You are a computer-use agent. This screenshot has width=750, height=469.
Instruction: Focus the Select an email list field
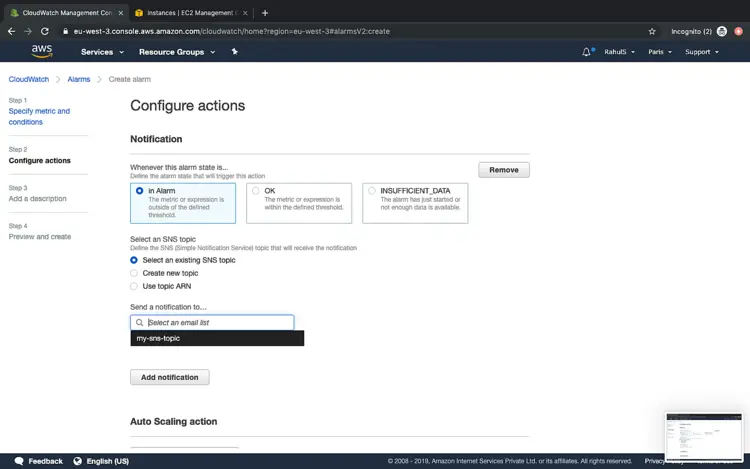coord(212,323)
